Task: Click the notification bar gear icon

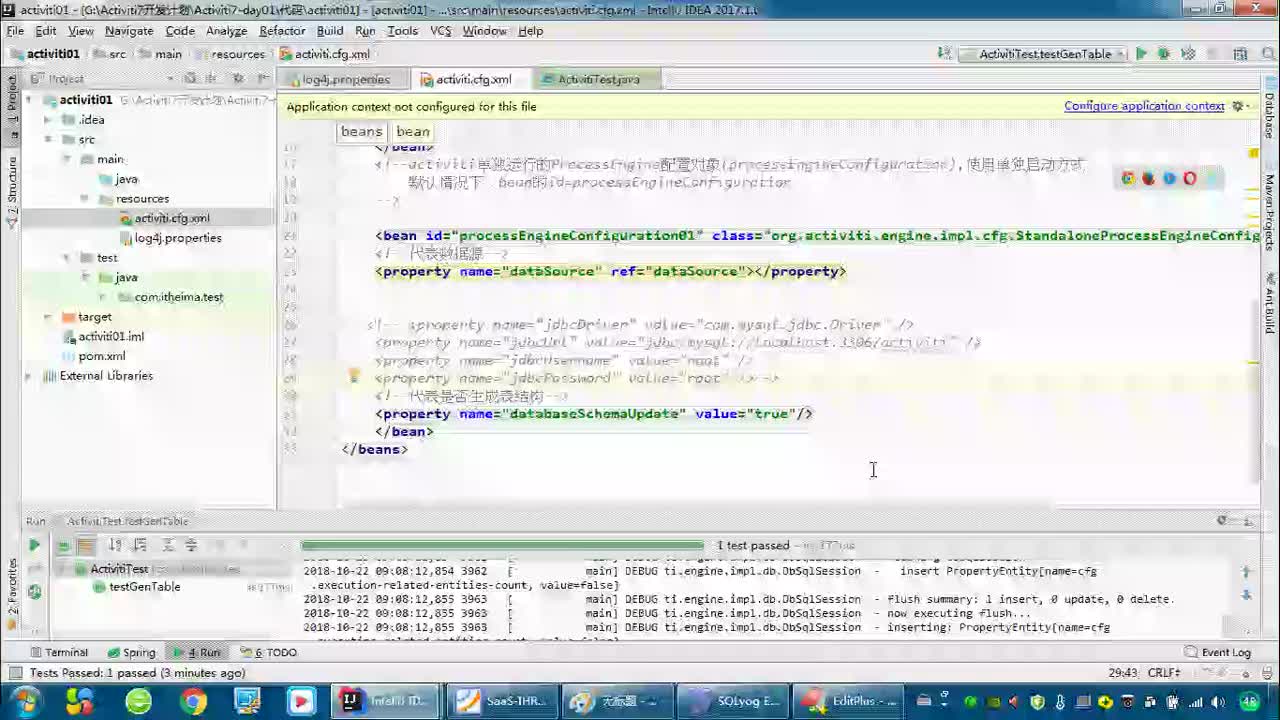Action: point(1238,106)
